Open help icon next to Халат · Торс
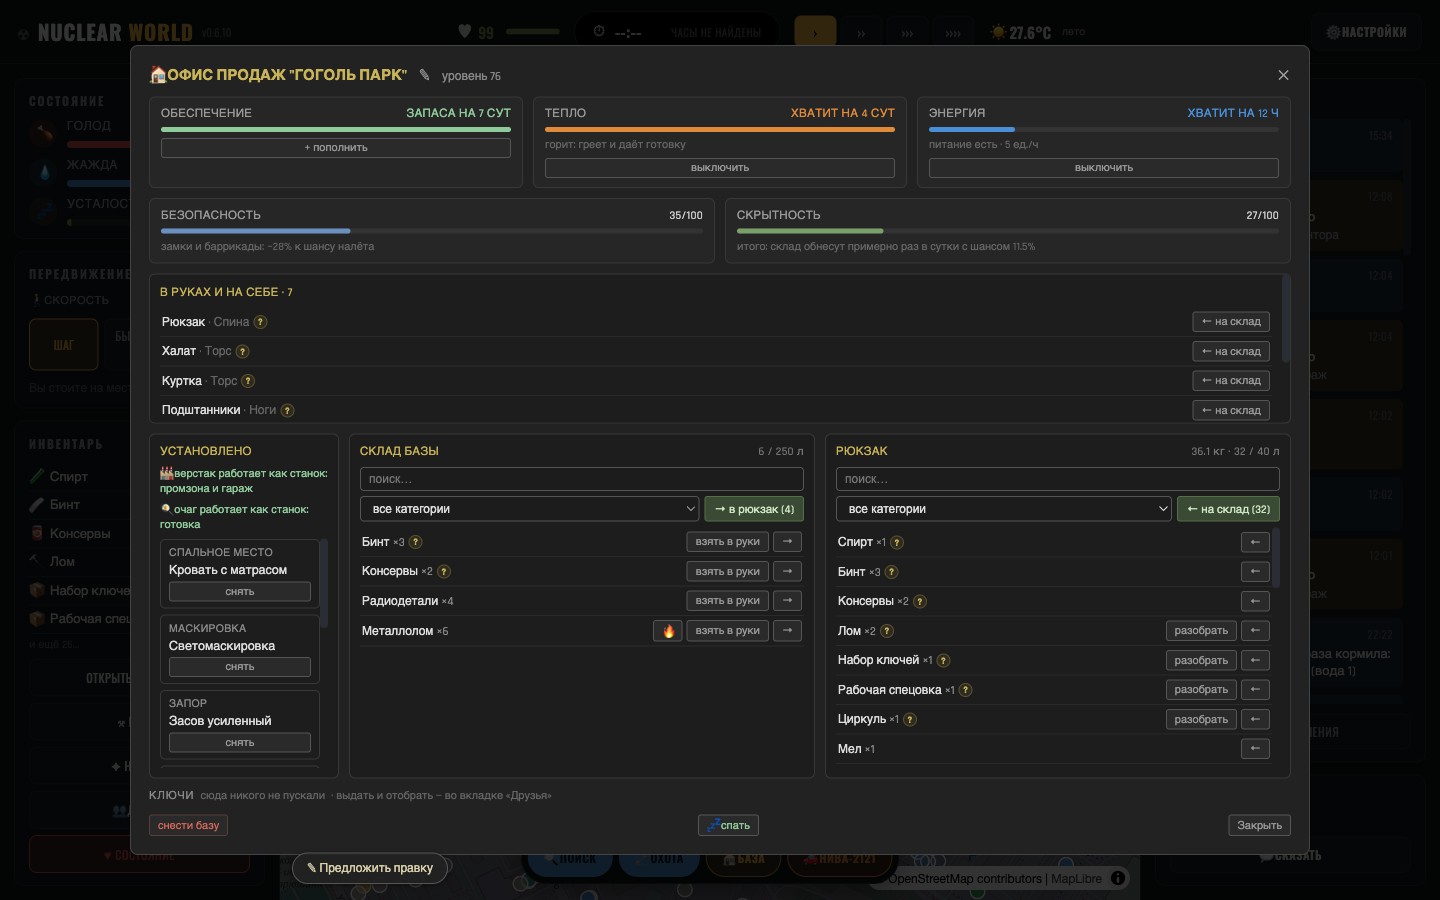 click(242, 352)
